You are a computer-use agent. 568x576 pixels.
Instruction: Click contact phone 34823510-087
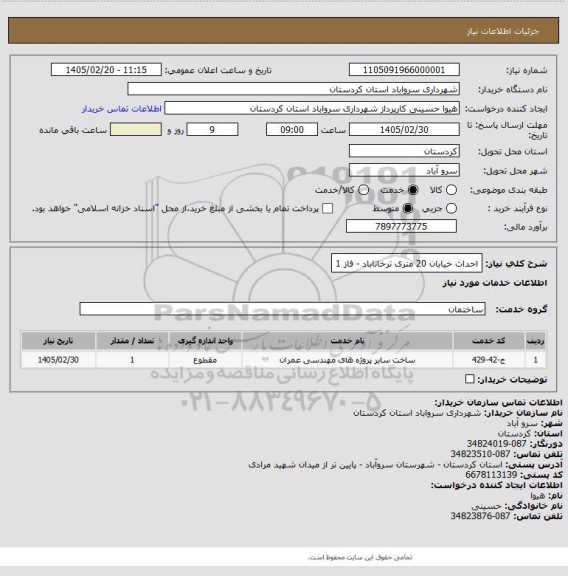[x=480, y=454]
